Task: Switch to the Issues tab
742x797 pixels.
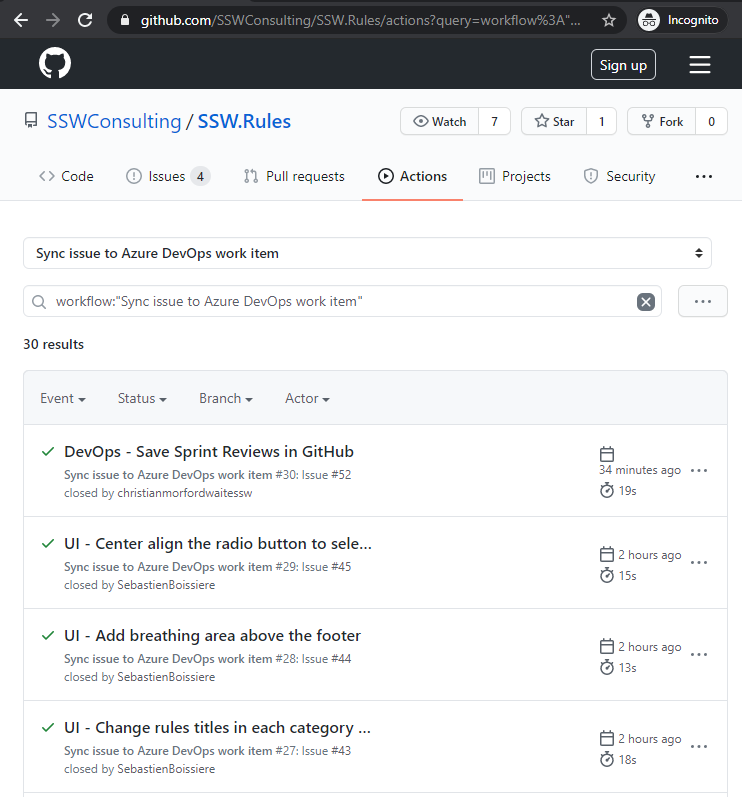Action: pyautogui.click(x=167, y=176)
